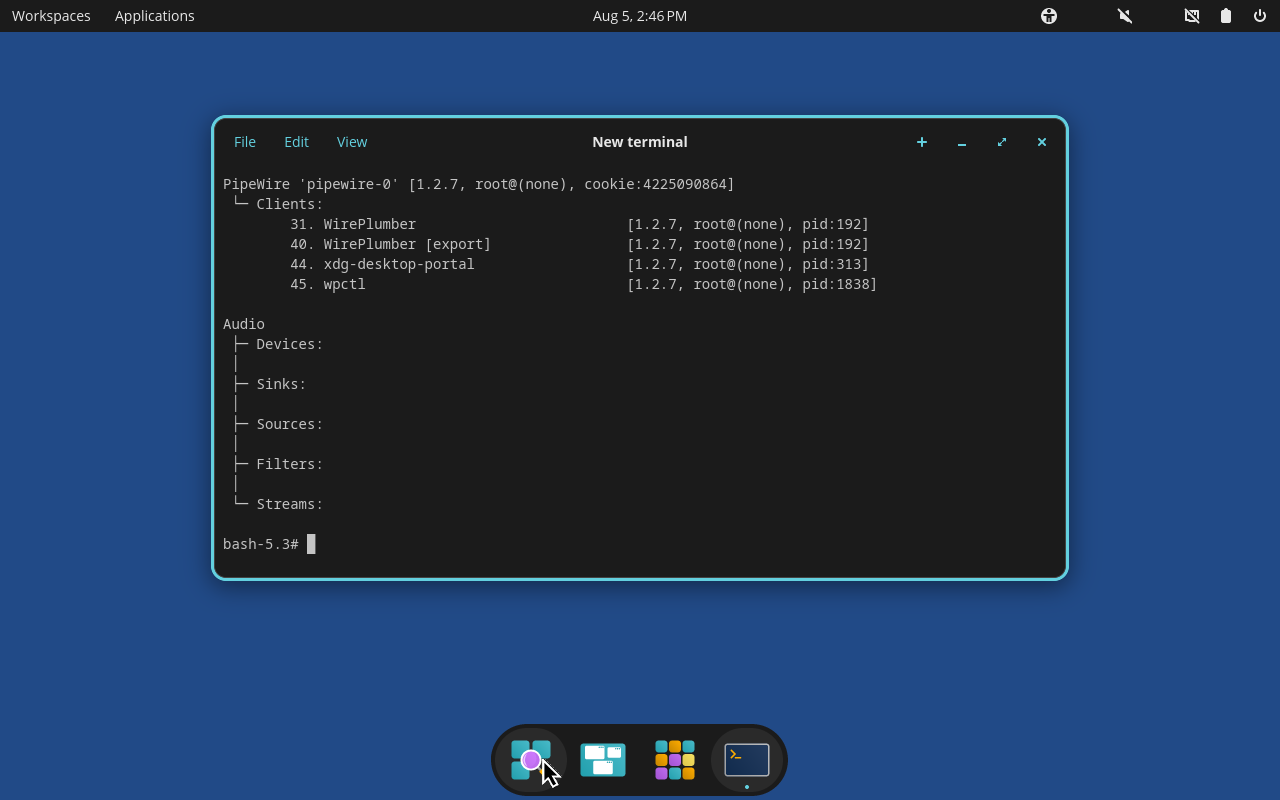Click the Applications button in top panel
This screenshot has width=1280, height=800.
coord(155,16)
